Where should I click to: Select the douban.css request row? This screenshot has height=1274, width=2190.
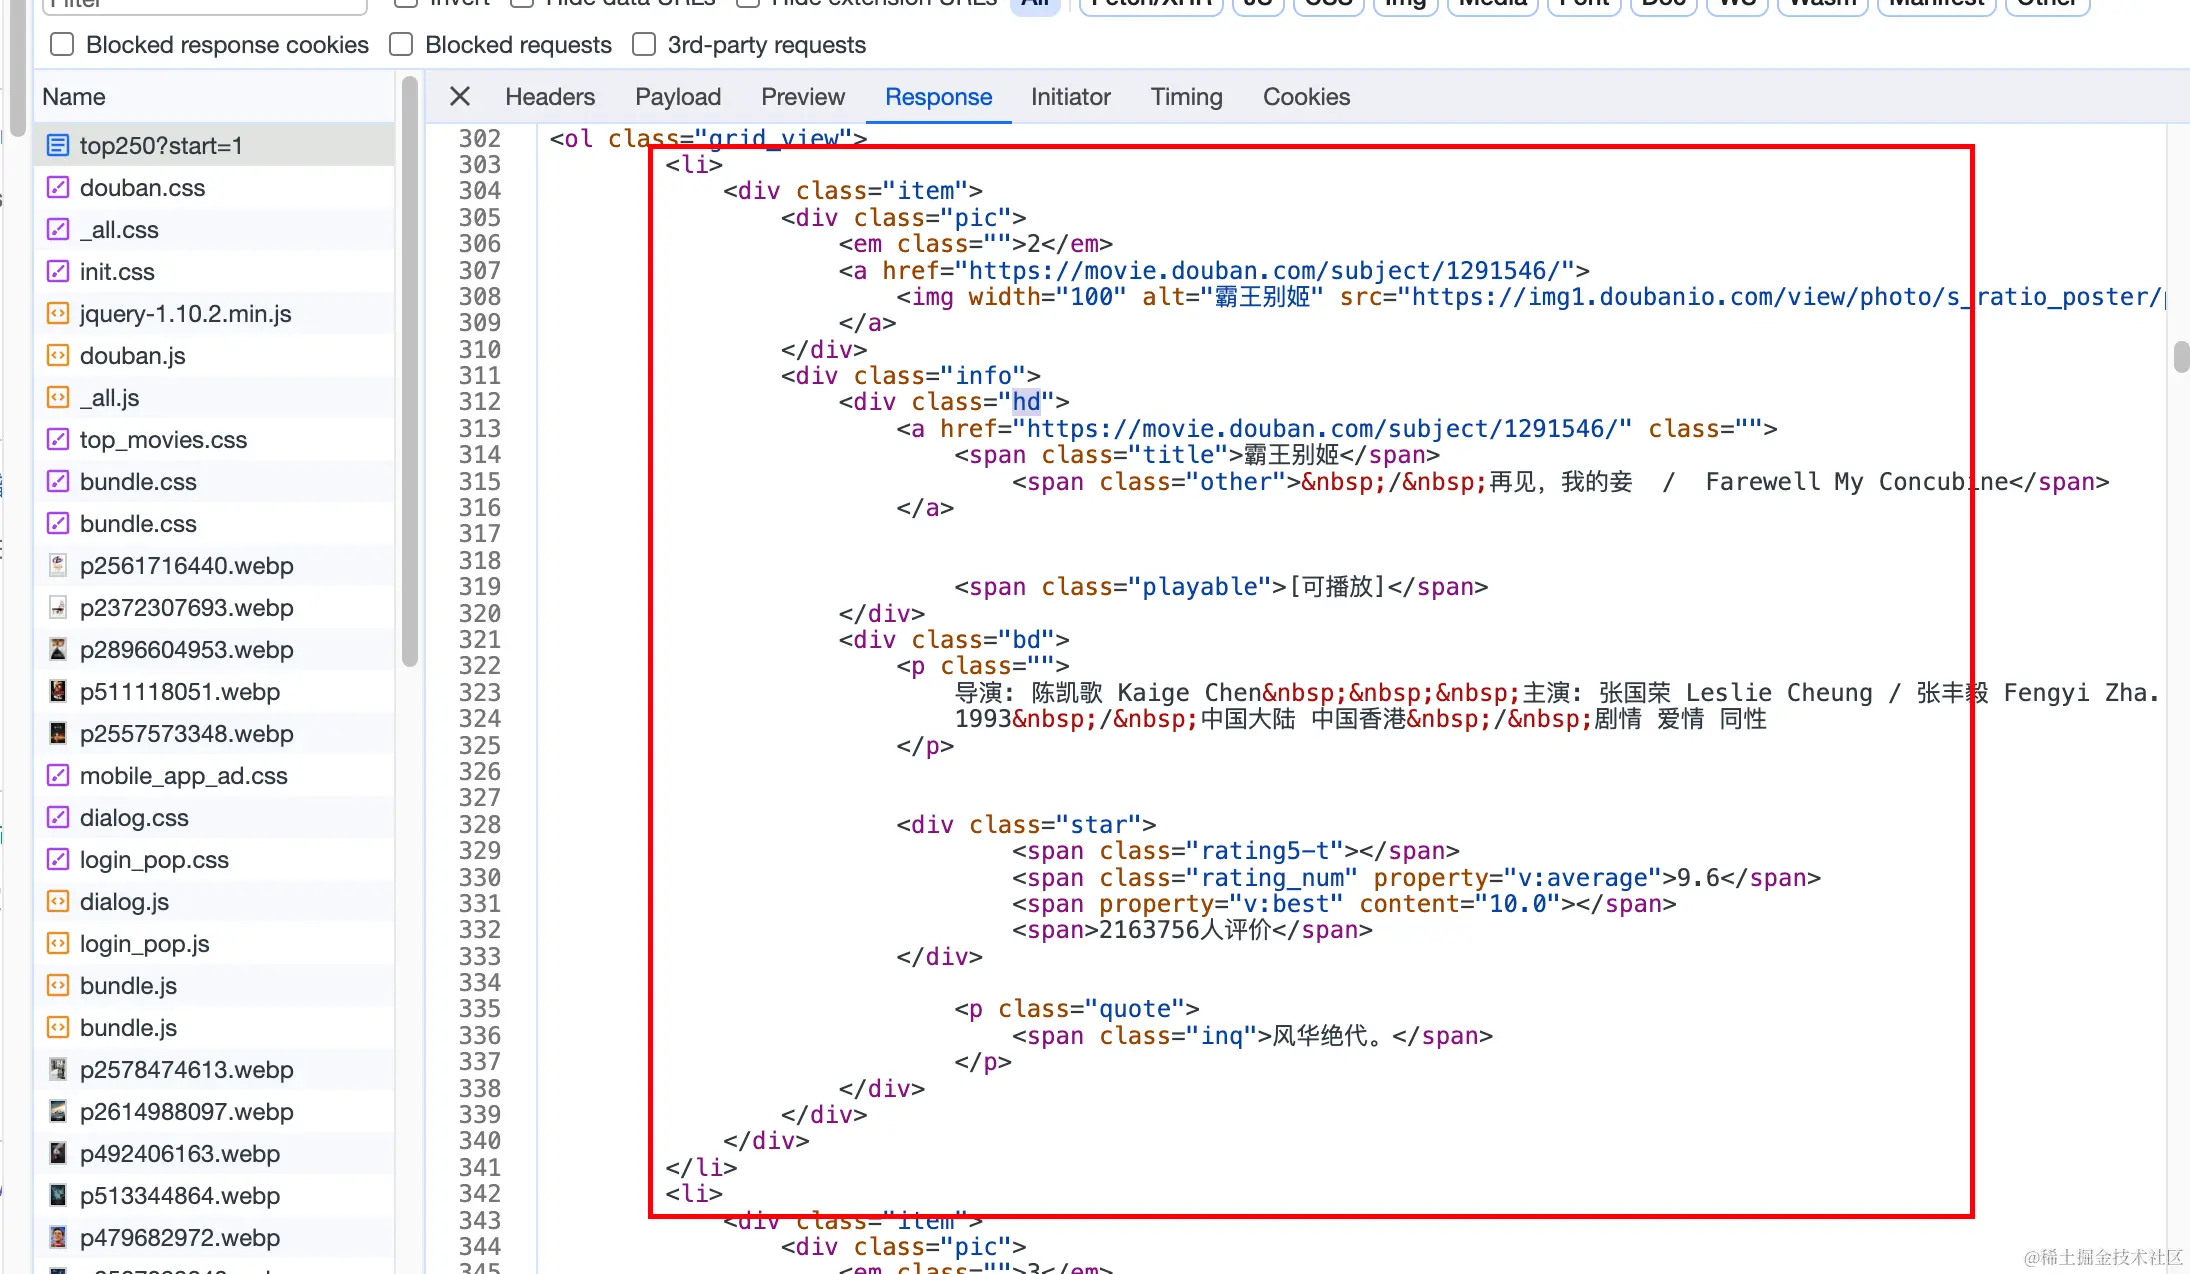point(215,188)
